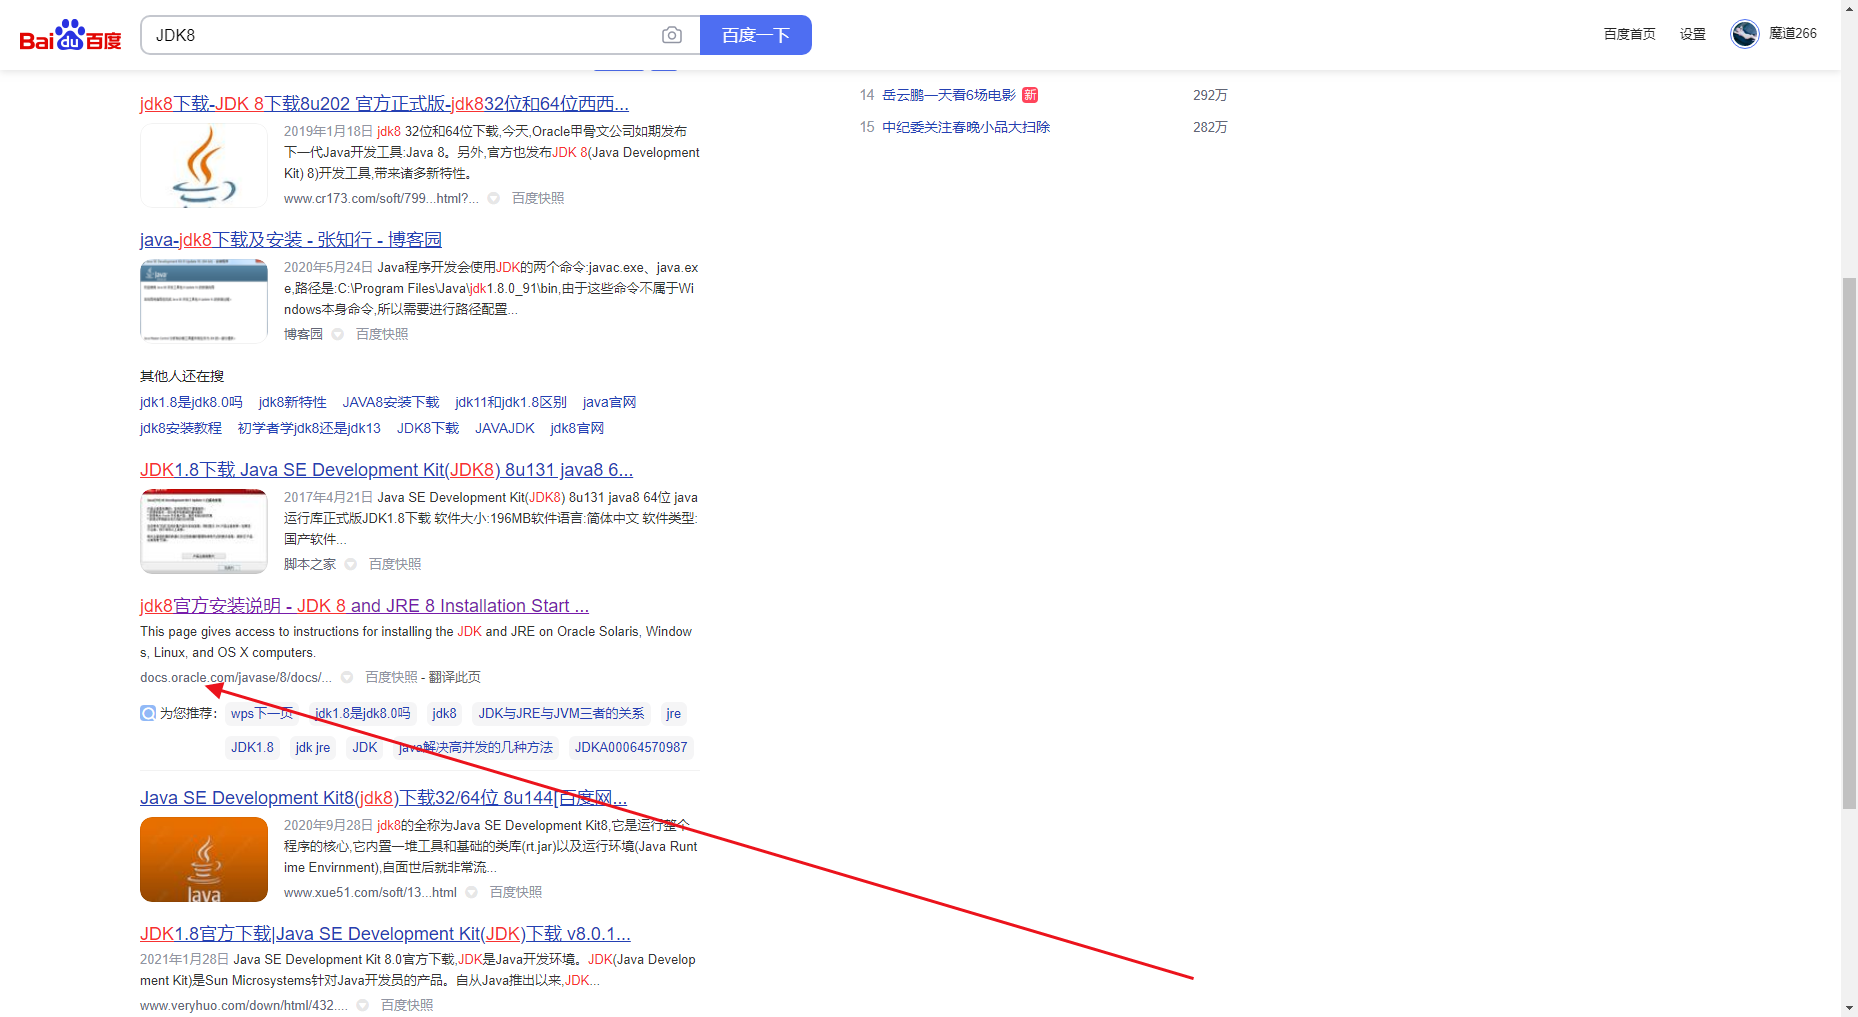Click the thumbnail of 博客园 jdk8 result
Viewport: 1858px width, 1017px height.
pyautogui.click(x=204, y=302)
